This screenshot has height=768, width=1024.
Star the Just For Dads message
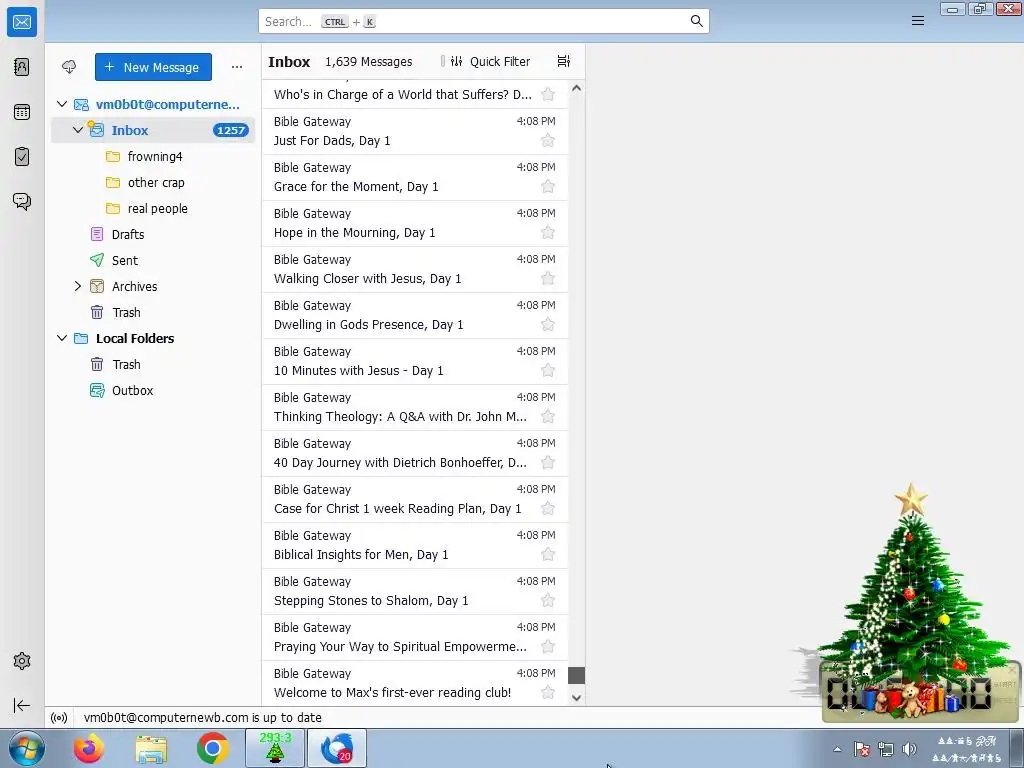click(x=548, y=140)
